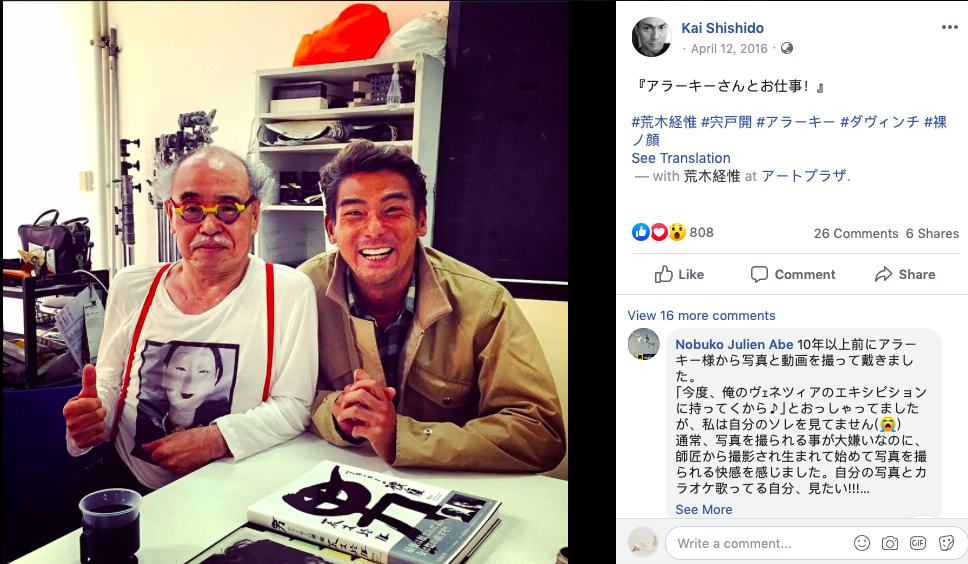Open the three-dot post options menu

pyautogui.click(x=949, y=27)
